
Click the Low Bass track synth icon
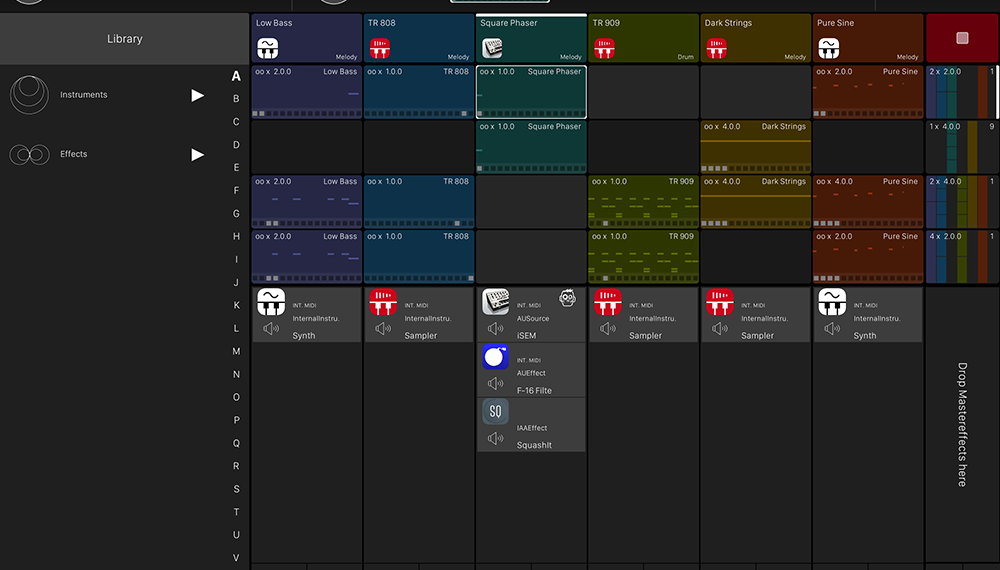[268, 49]
